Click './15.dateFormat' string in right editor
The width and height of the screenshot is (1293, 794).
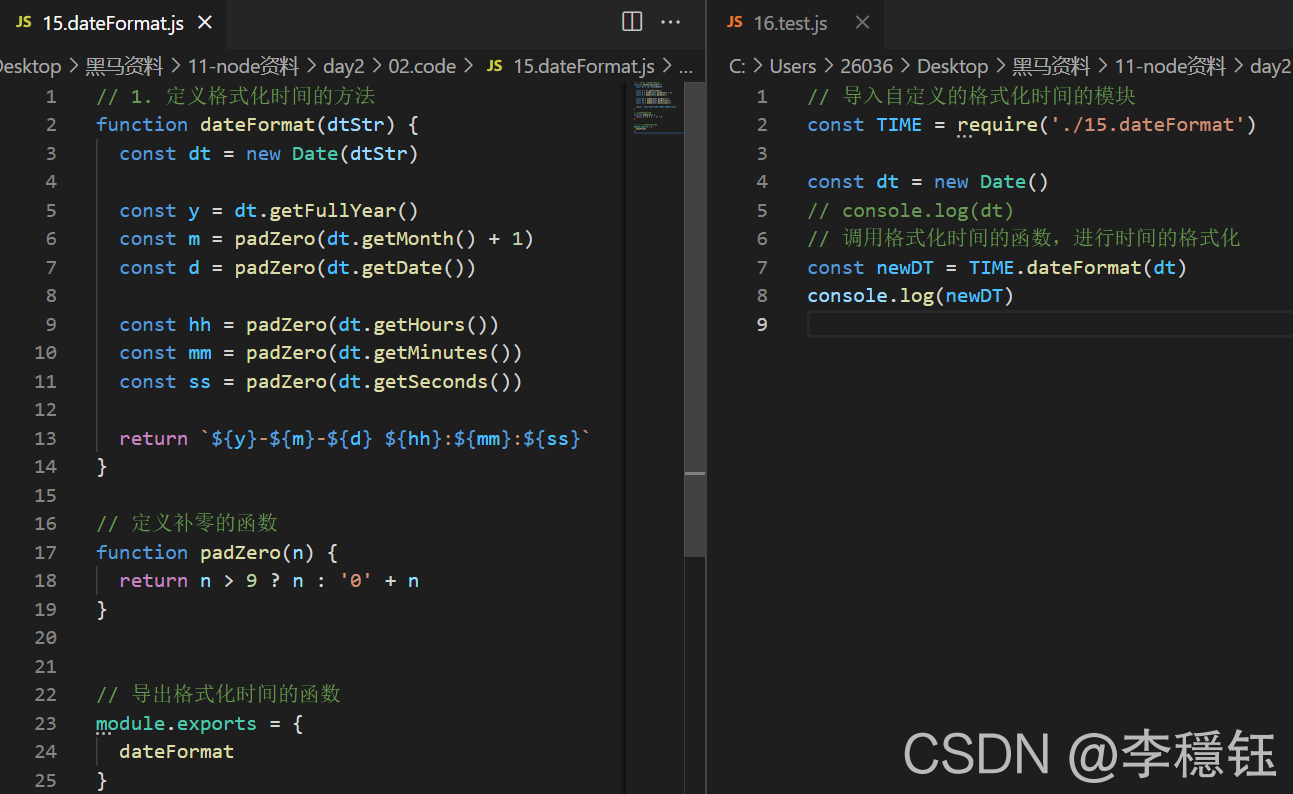[x=1147, y=124]
